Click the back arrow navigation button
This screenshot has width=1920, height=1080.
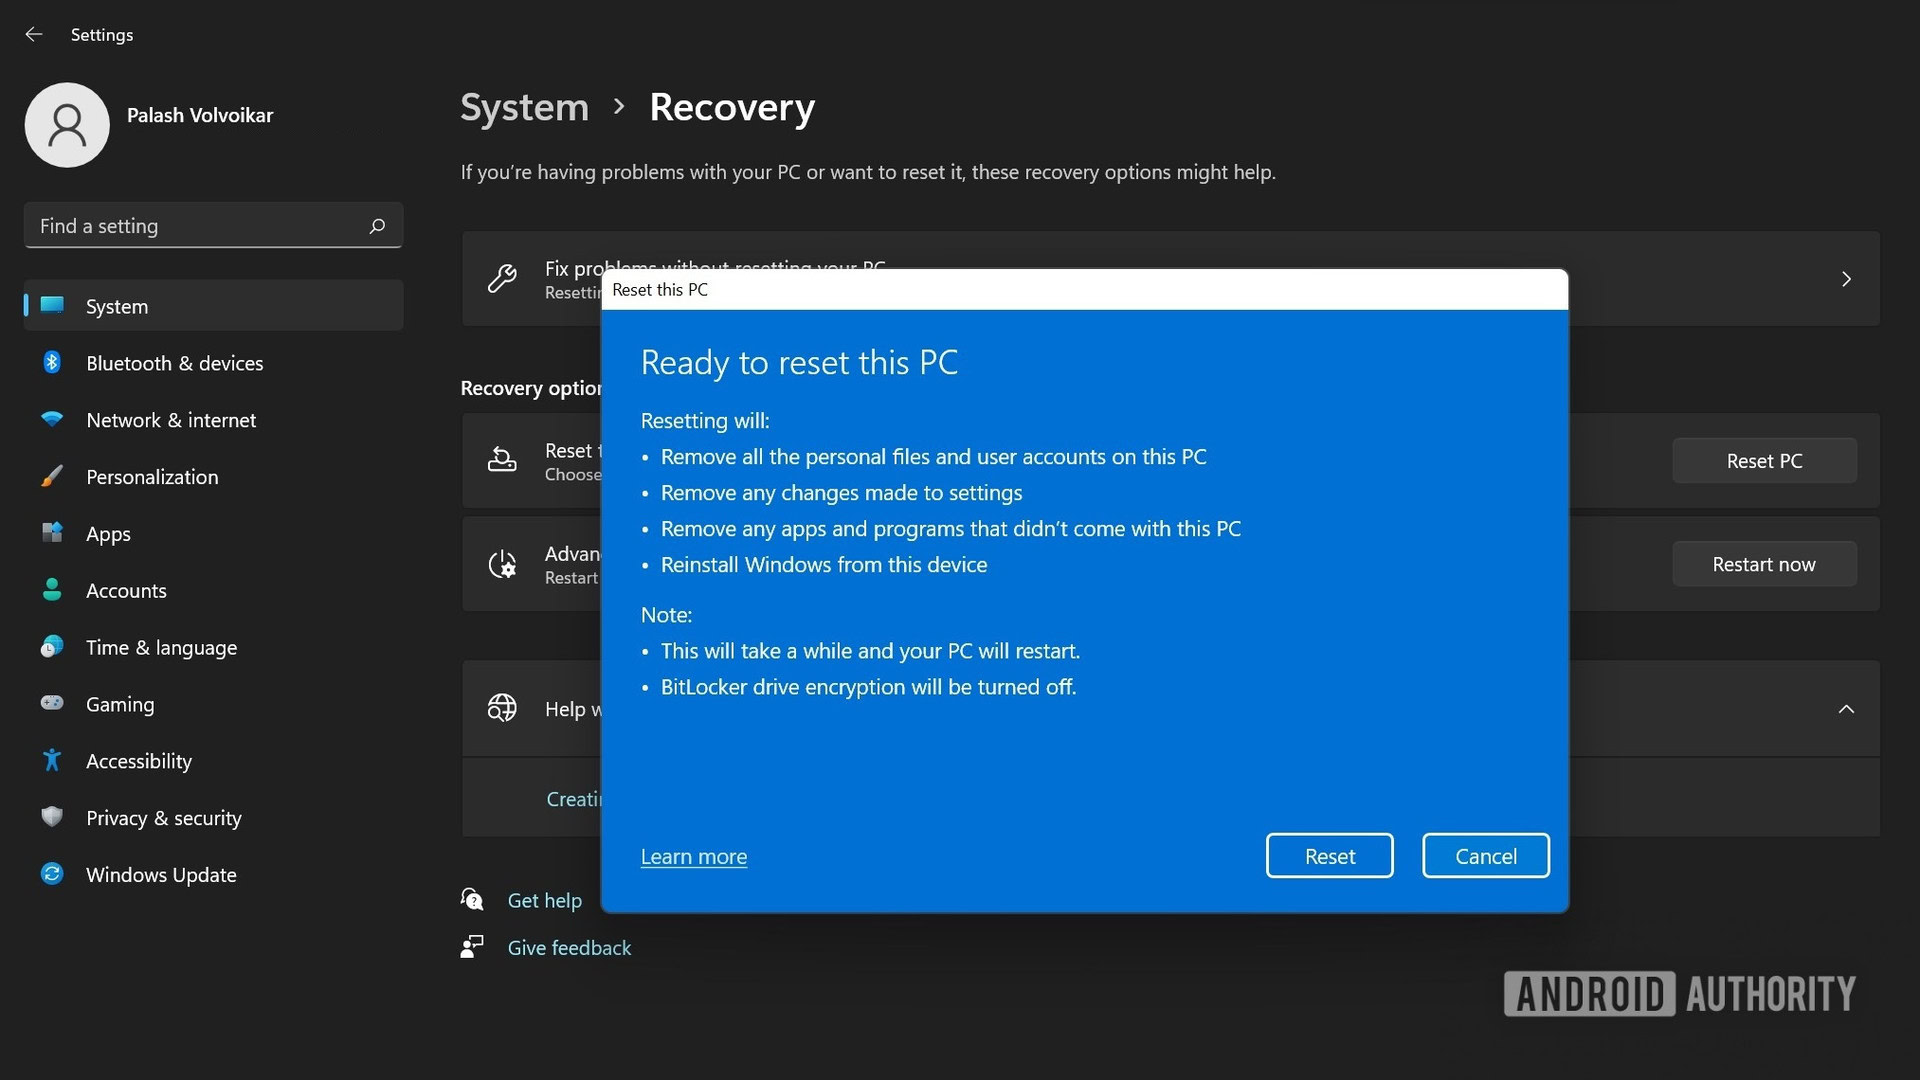tap(32, 34)
